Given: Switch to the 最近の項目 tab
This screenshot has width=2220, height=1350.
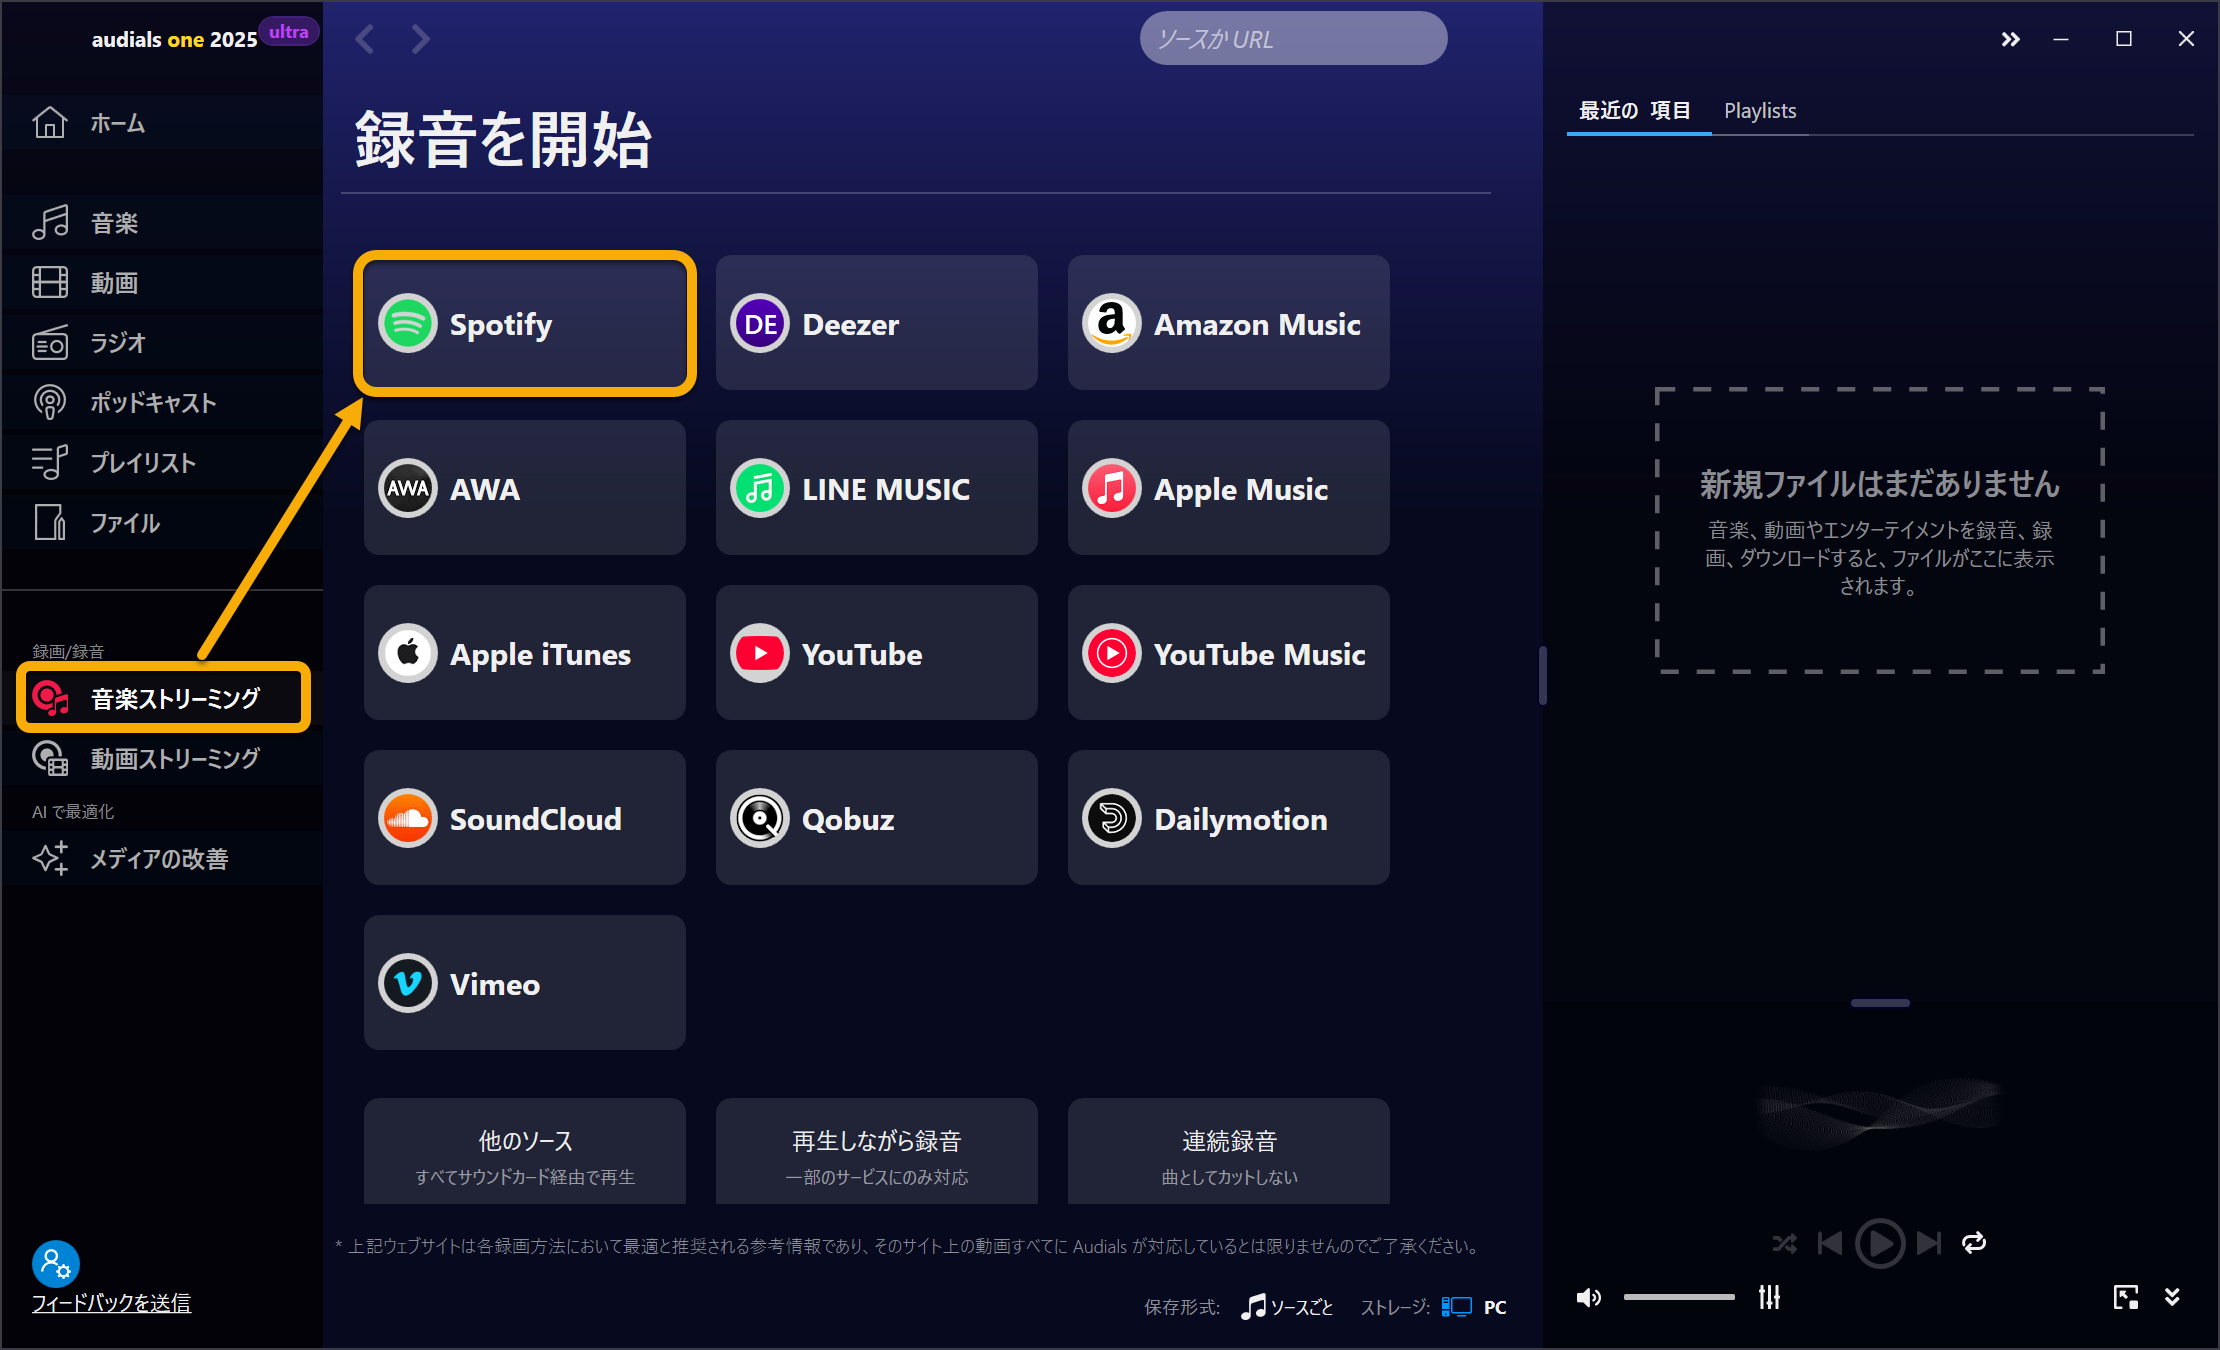Looking at the screenshot, I should point(1635,111).
